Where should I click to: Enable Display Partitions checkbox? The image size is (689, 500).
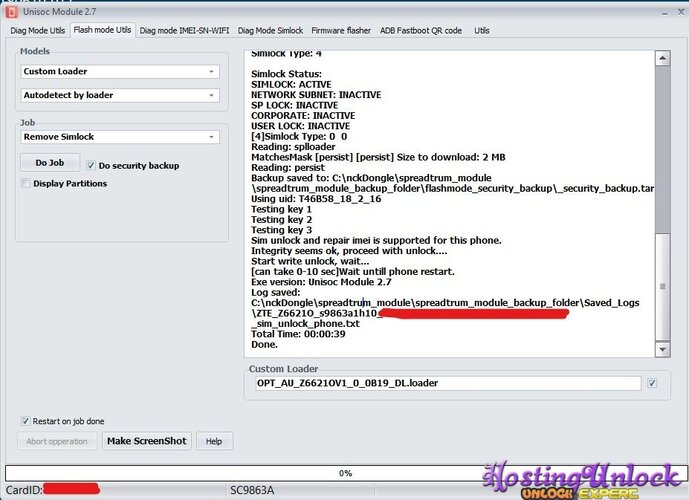point(25,183)
